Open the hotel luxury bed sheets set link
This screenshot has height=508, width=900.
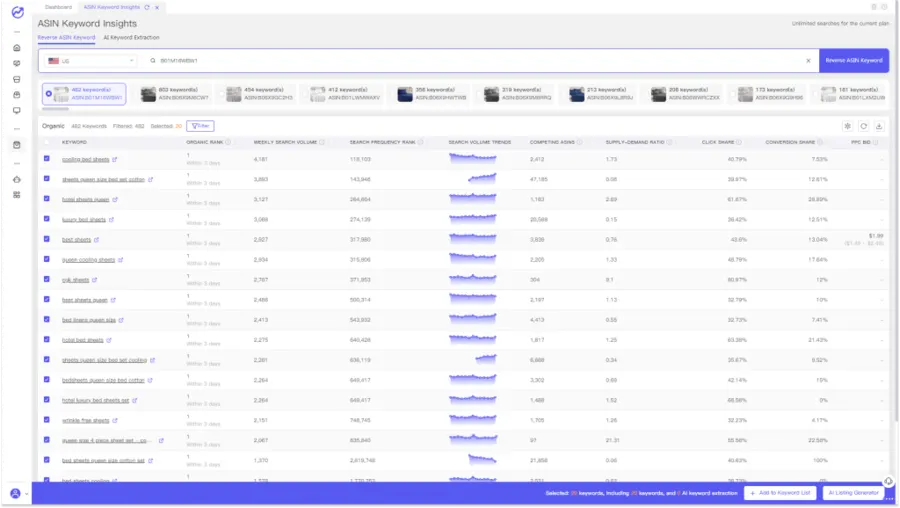coord(95,401)
